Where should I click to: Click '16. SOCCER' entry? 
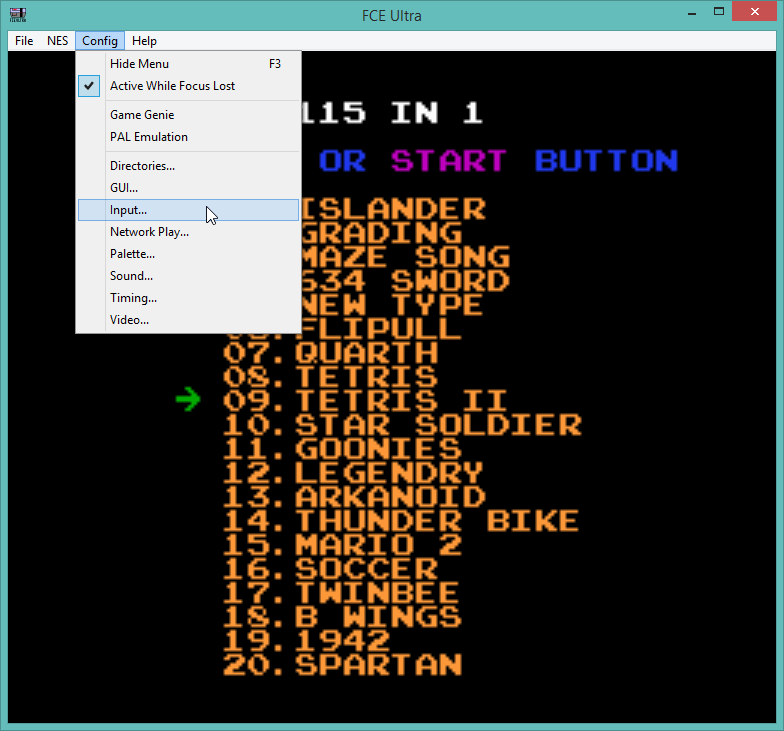coord(330,568)
